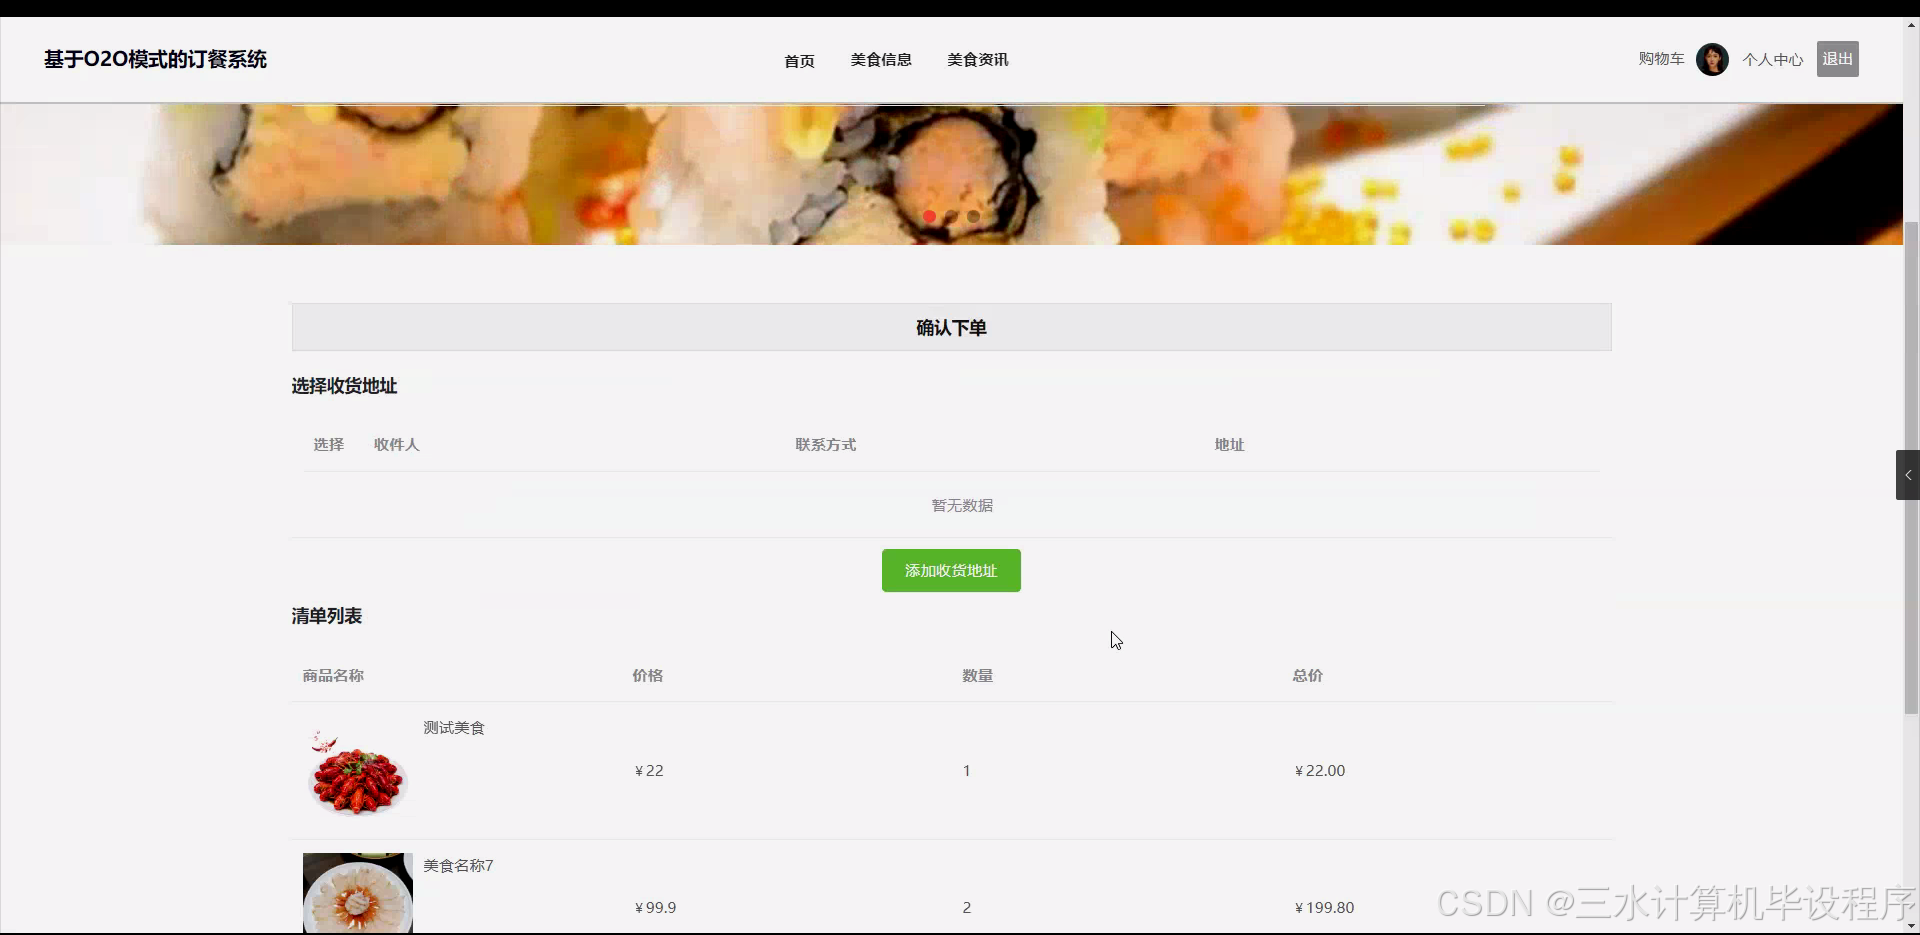This screenshot has width=1920, height=935.
Task: Select the active red carousel dot
Action: pyautogui.click(x=929, y=217)
